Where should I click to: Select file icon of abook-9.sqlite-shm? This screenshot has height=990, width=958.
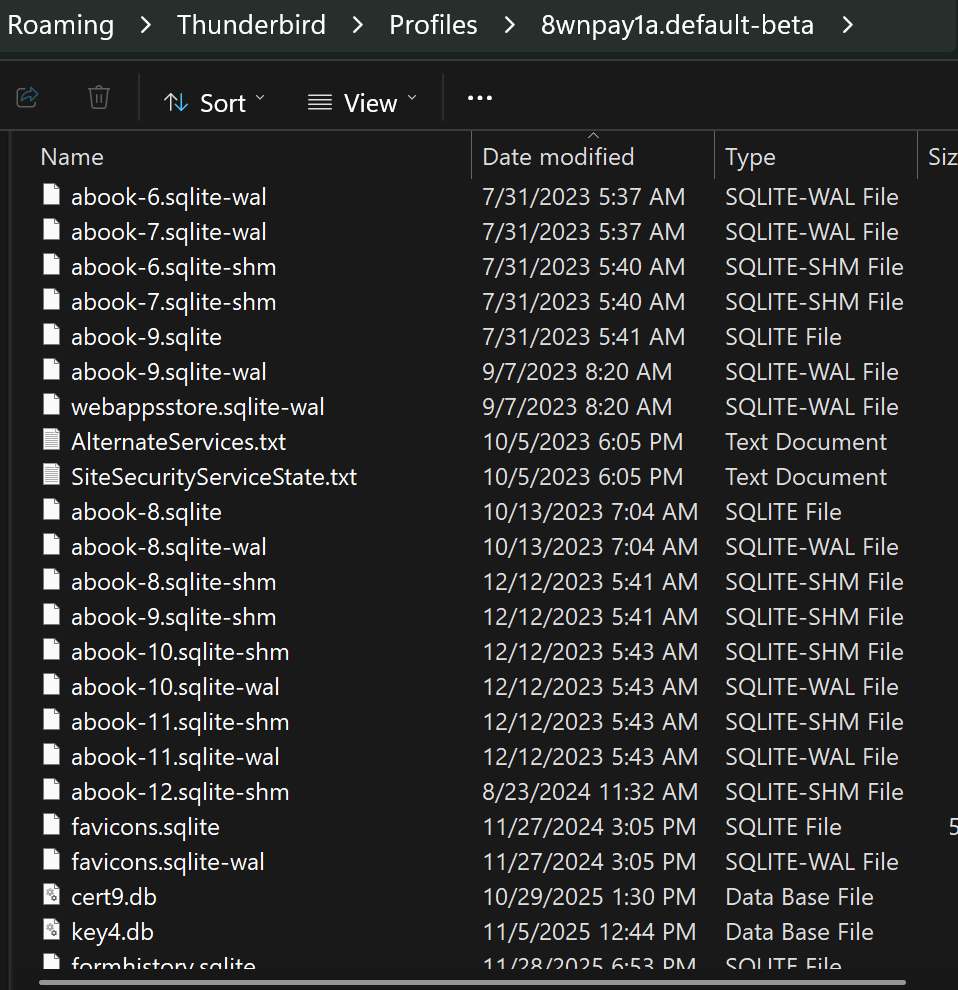coord(52,614)
